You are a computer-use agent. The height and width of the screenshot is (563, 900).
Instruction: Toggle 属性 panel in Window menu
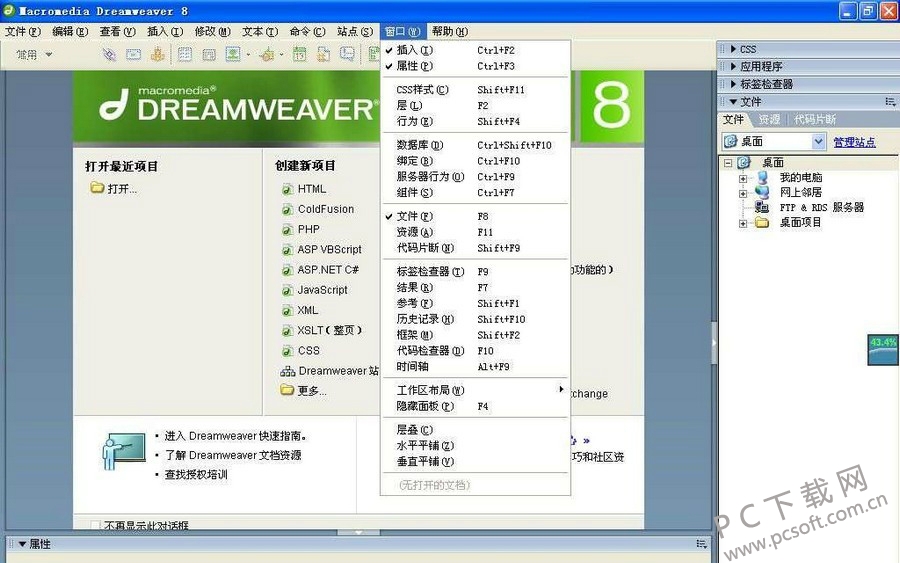tap(475, 66)
